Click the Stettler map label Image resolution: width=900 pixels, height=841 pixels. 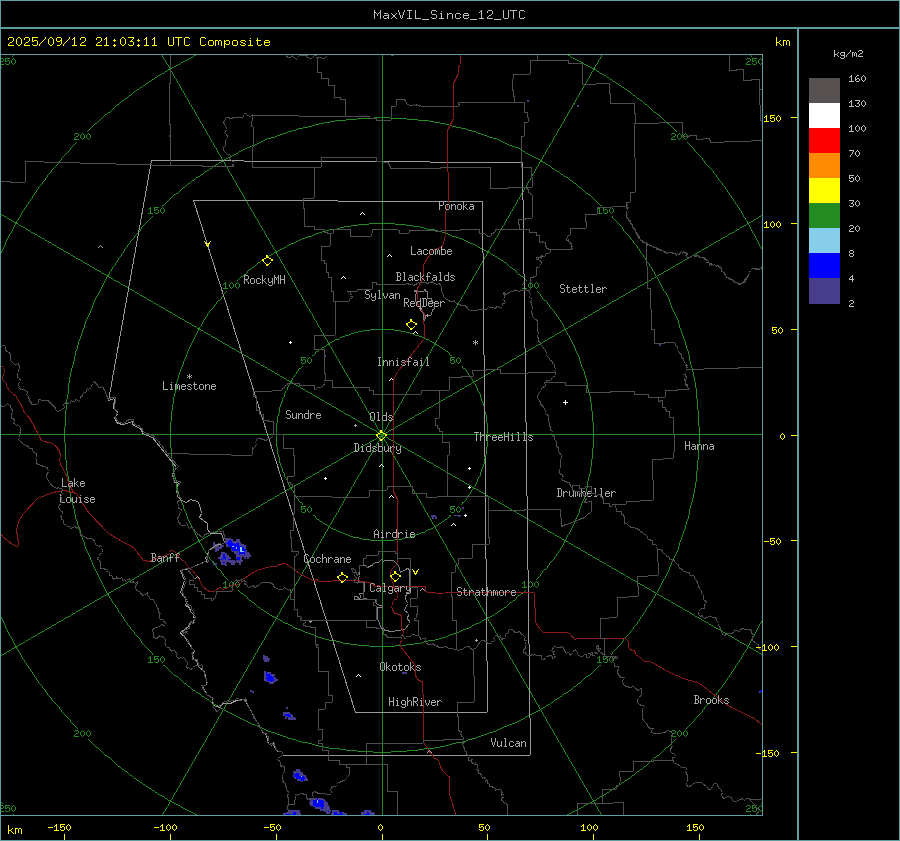(x=583, y=289)
